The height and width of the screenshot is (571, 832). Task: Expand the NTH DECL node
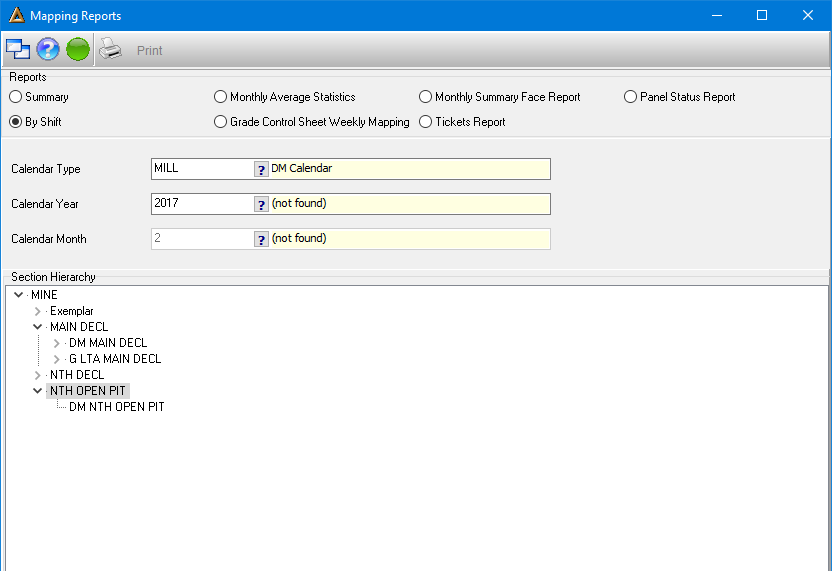click(x=38, y=375)
